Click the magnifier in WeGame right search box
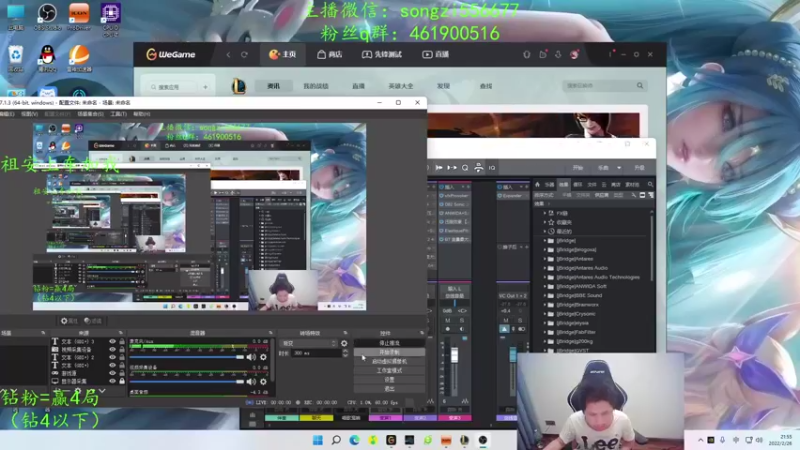800x450 pixels. [640, 86]
